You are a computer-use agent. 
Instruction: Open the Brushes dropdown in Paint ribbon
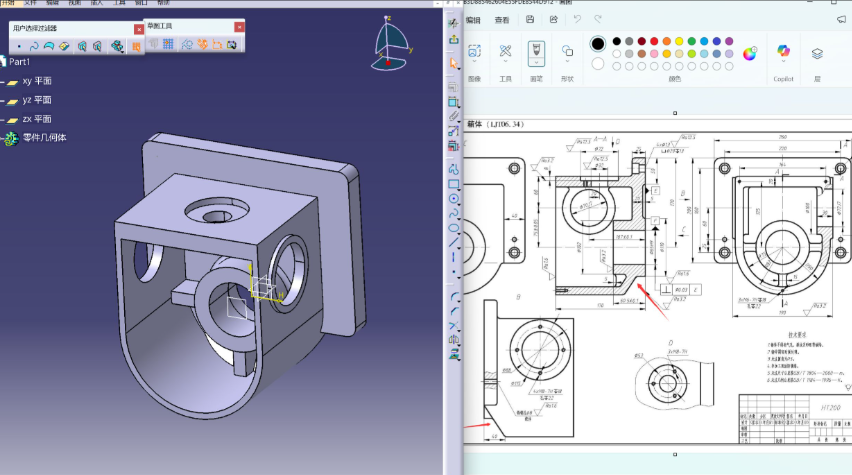coord(536,60)
